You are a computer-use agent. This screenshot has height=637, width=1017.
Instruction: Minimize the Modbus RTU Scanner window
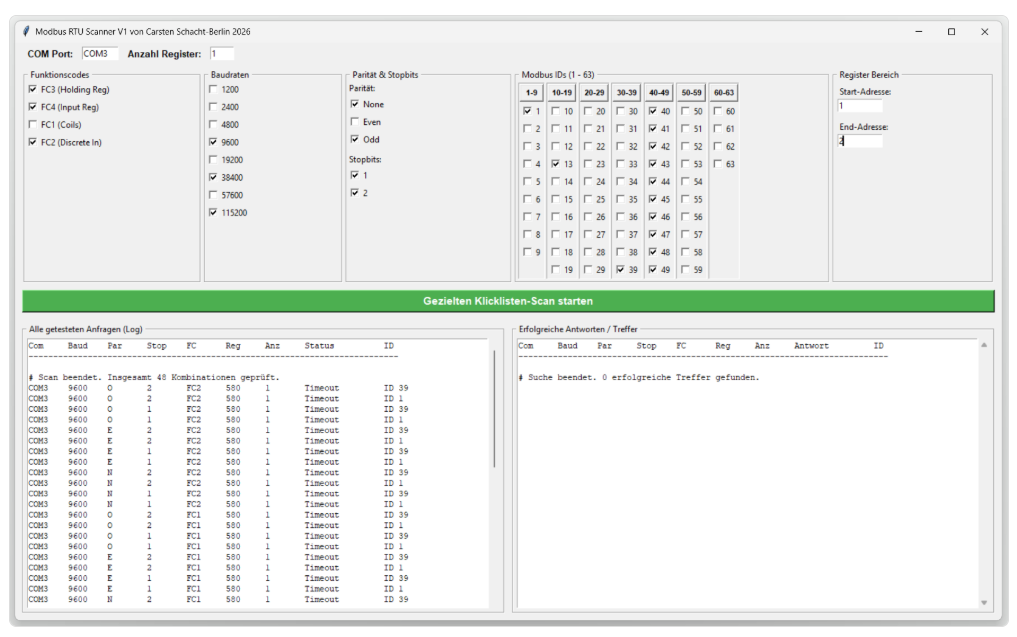pos(918,31)
